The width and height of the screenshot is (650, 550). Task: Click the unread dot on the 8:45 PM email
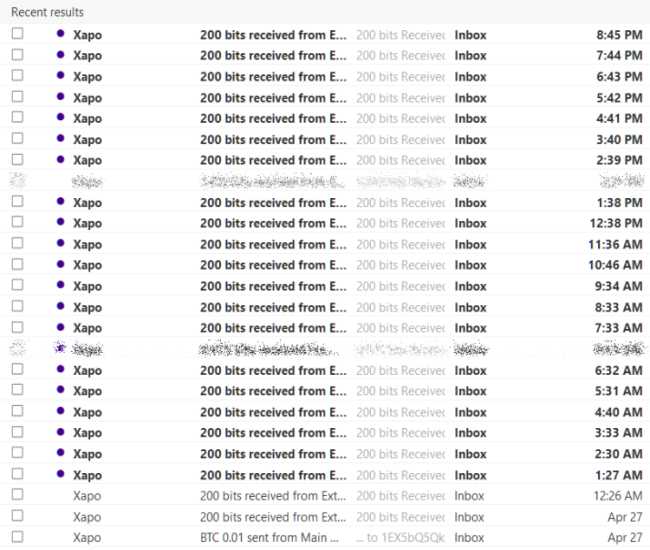tap(61, 34)
